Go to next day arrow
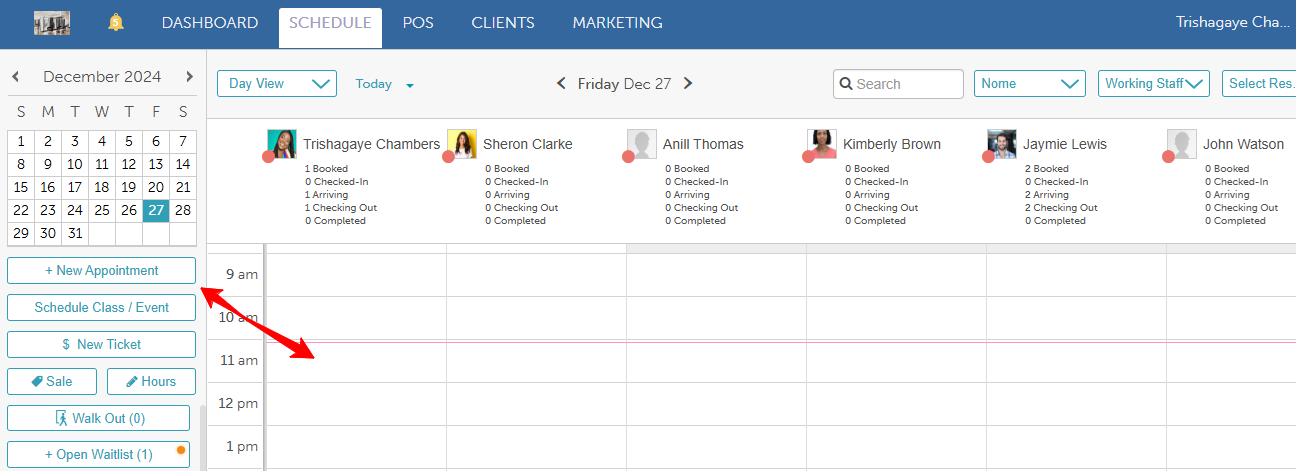 [x=688, y=84]
